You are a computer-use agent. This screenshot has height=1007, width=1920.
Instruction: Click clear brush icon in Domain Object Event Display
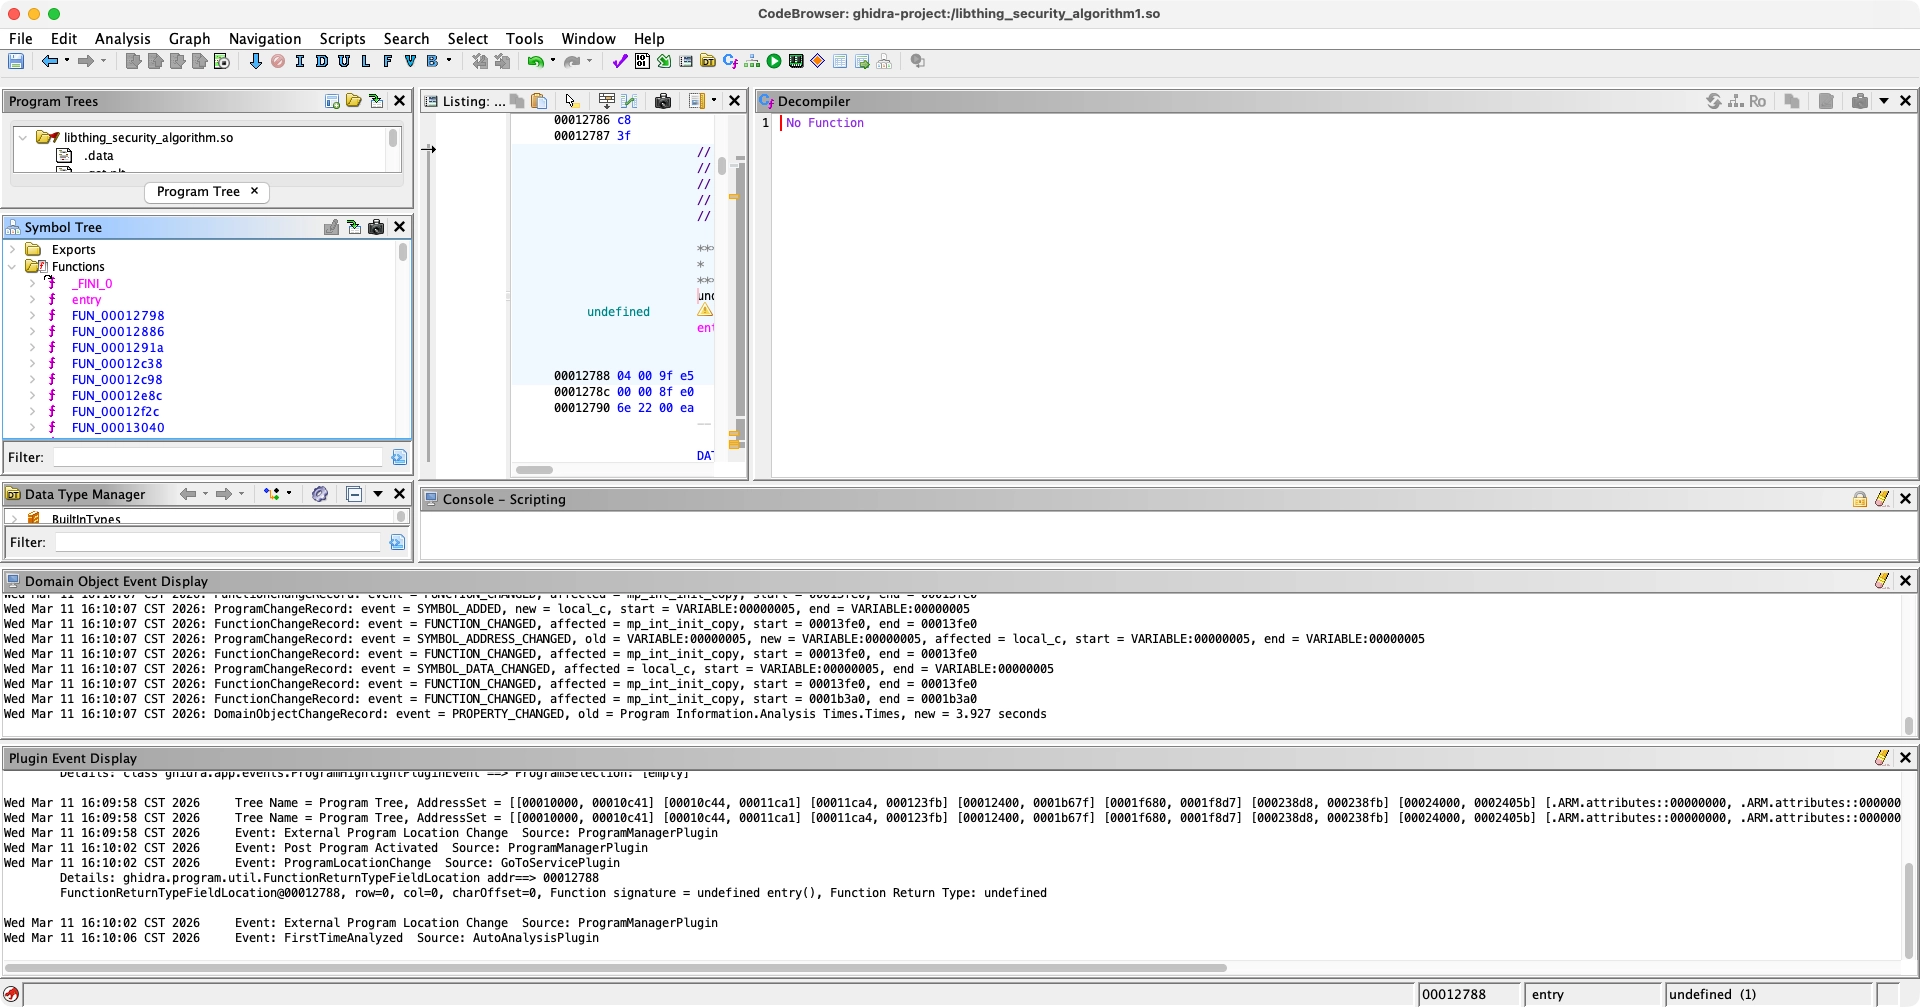[1882, 580]
